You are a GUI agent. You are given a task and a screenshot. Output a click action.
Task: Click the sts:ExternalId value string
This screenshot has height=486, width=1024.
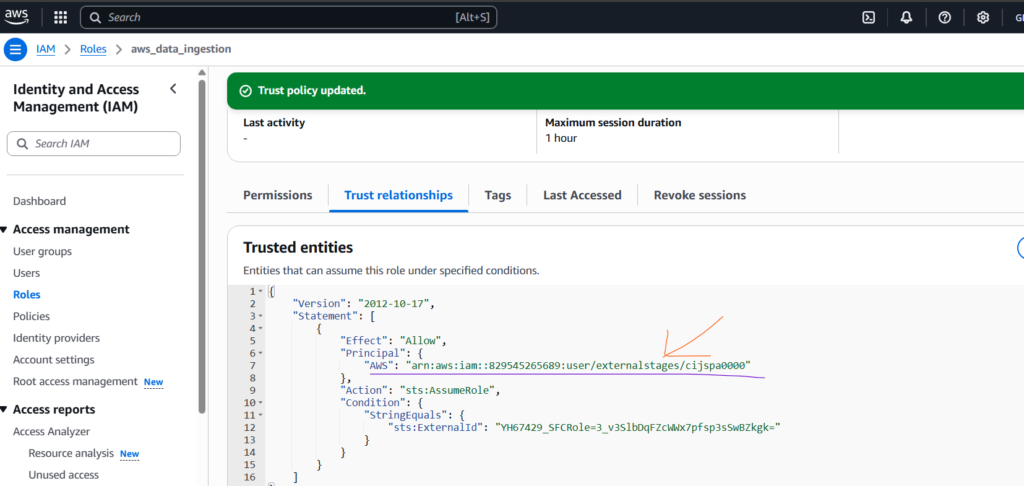pos(637,427)
